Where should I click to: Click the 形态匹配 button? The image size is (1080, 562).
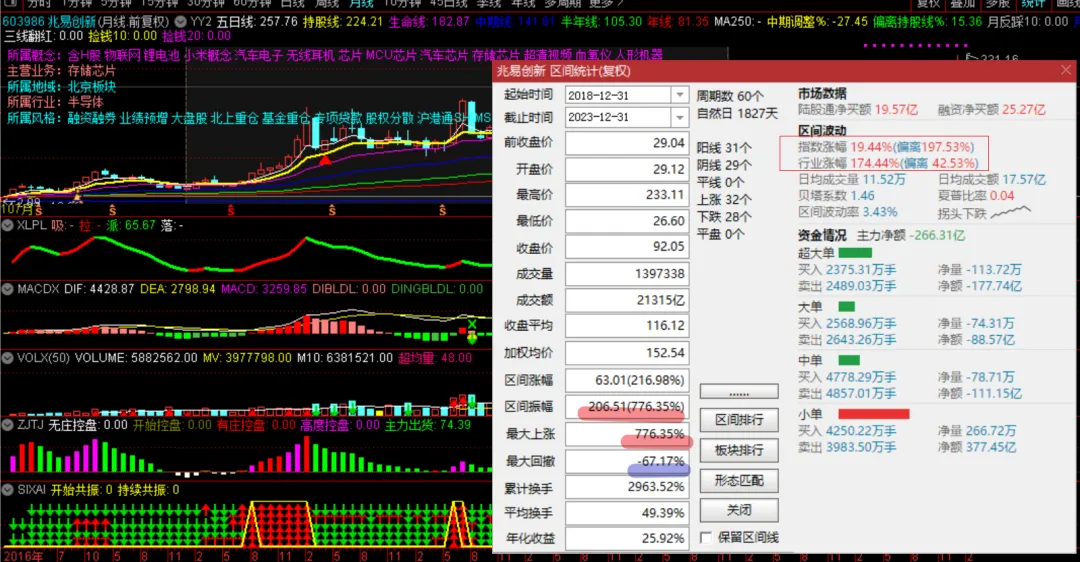[x=739, y=480]
